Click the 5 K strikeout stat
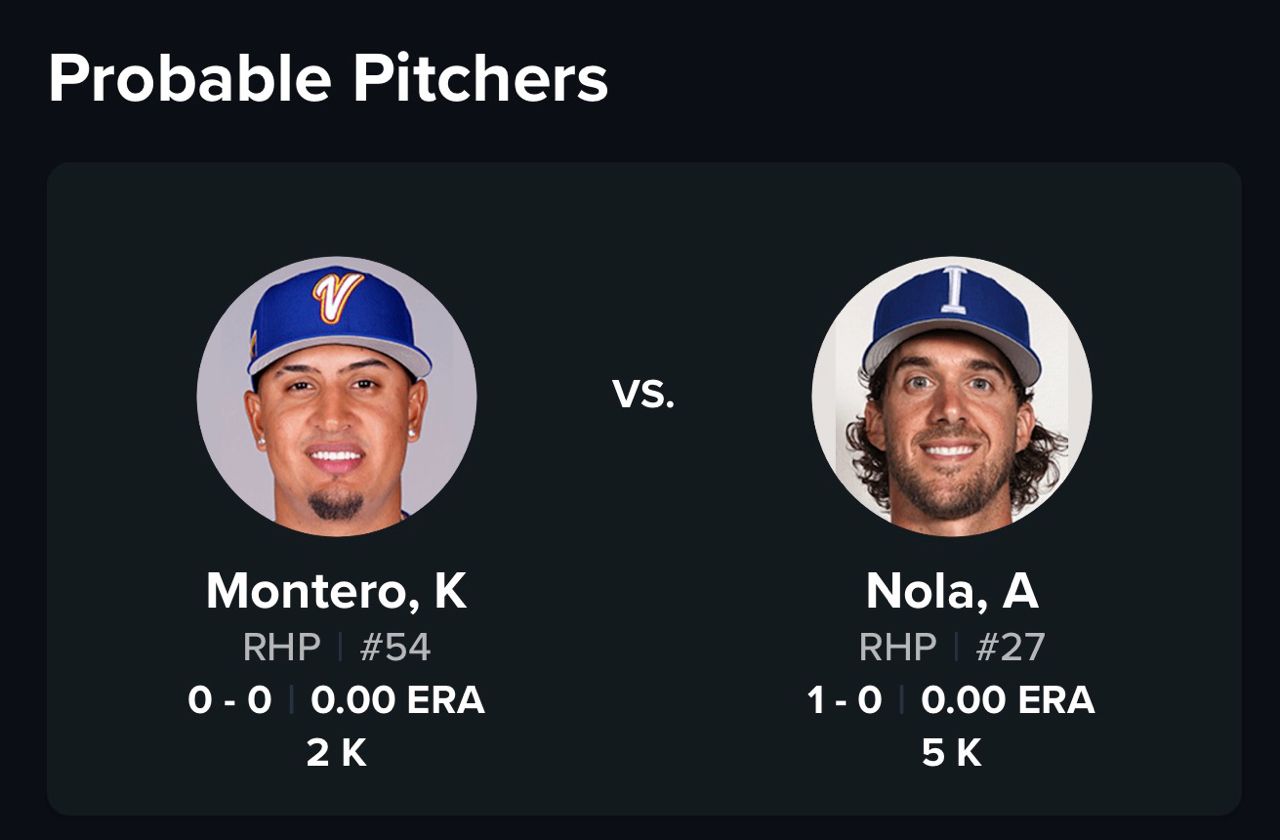This screenshot has width=1280, height=840. coord(951,753)
